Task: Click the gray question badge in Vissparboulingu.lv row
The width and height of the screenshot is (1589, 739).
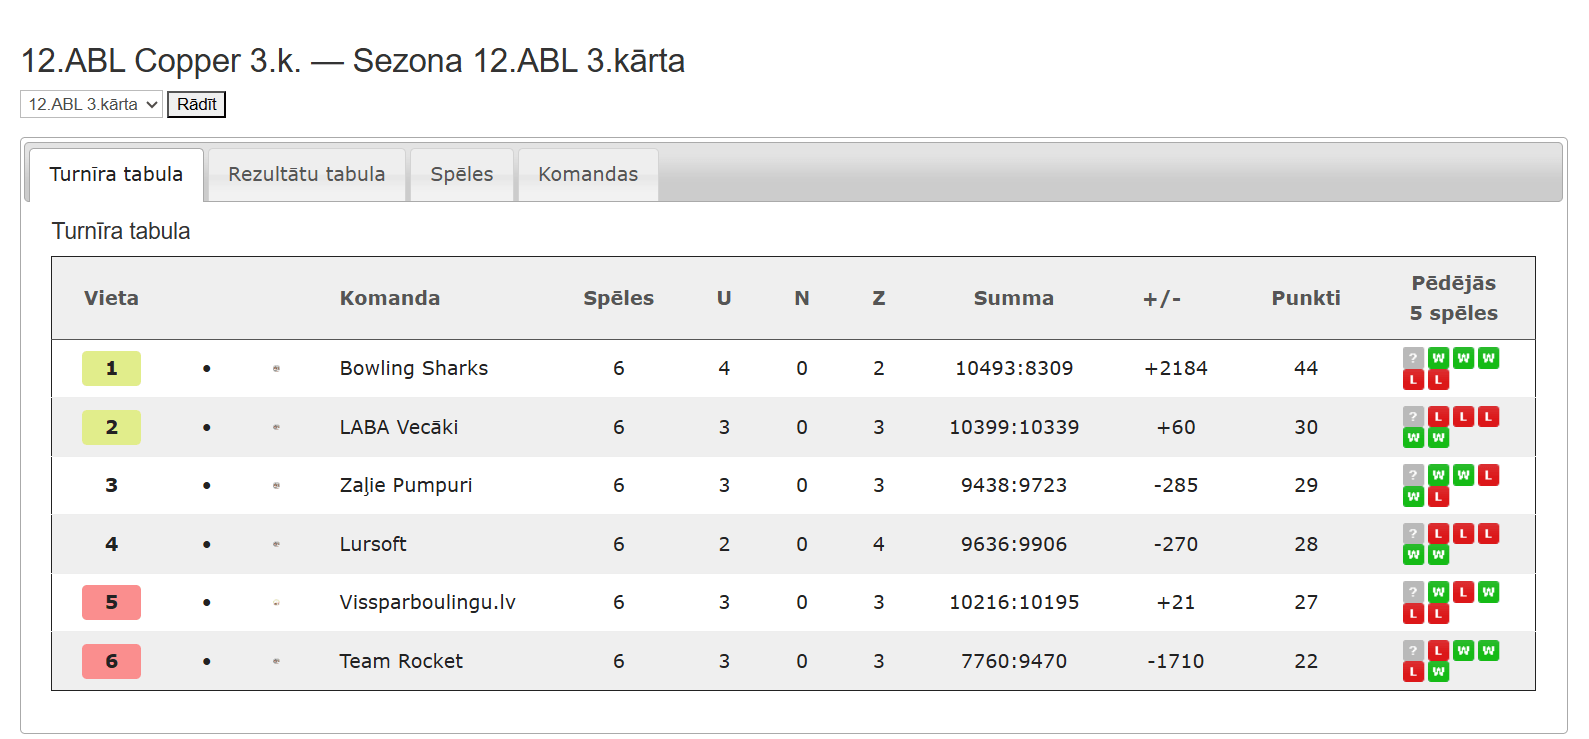Action: tap(1413, 592)
